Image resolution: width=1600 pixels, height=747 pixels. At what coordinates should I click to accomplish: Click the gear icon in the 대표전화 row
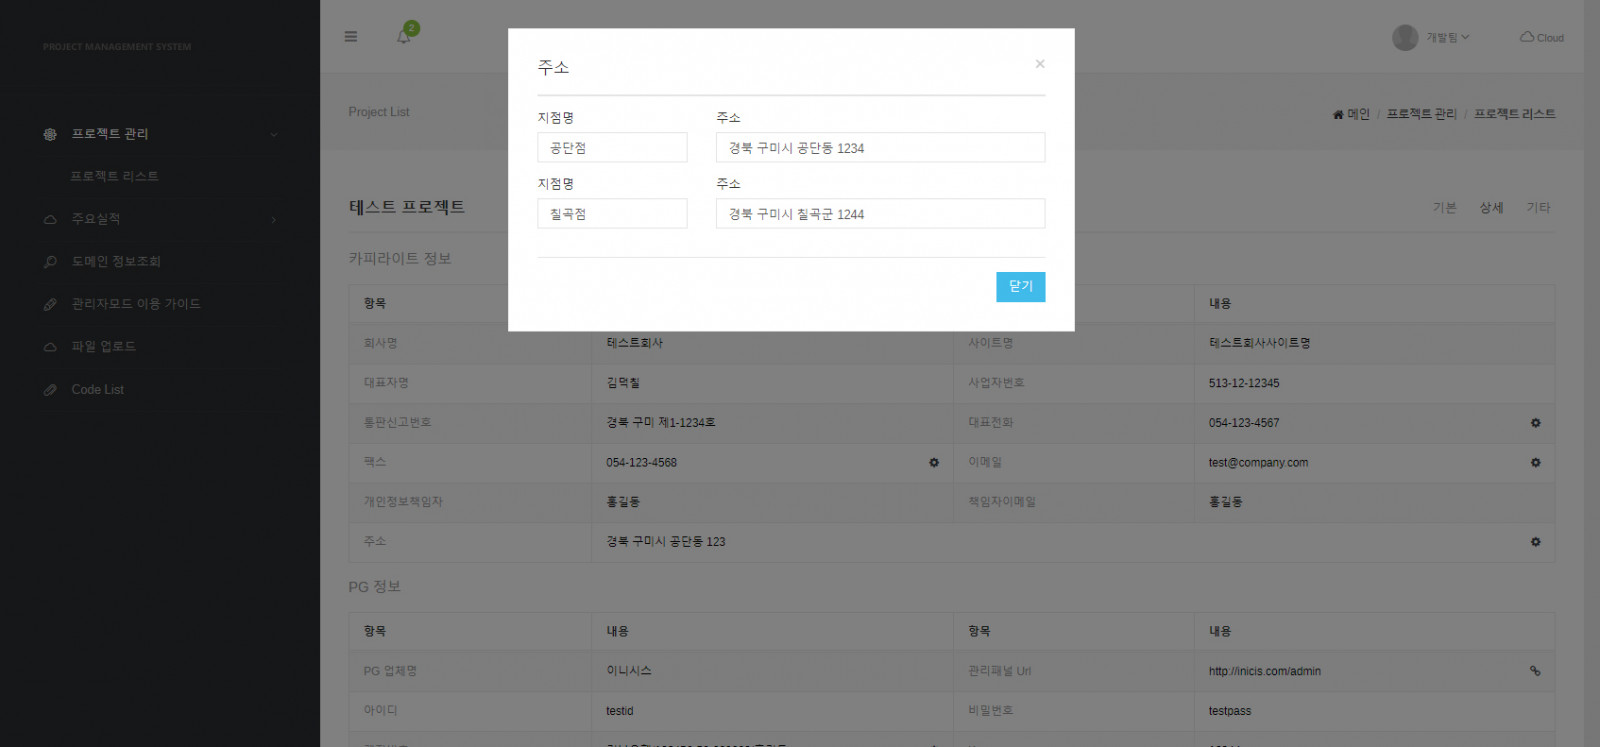tap(1536, 423)
